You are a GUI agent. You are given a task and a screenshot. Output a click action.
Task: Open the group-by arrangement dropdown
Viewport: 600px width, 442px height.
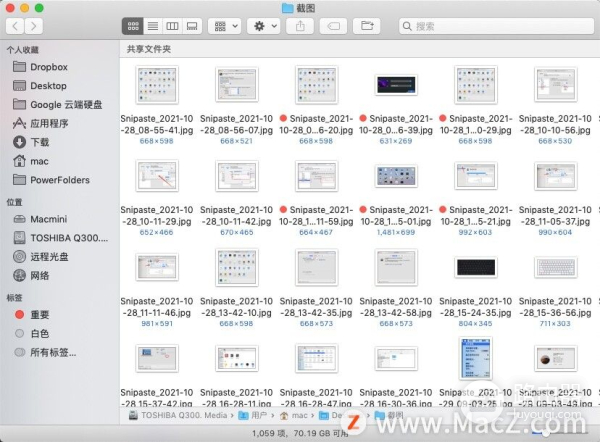click(225, 26)
